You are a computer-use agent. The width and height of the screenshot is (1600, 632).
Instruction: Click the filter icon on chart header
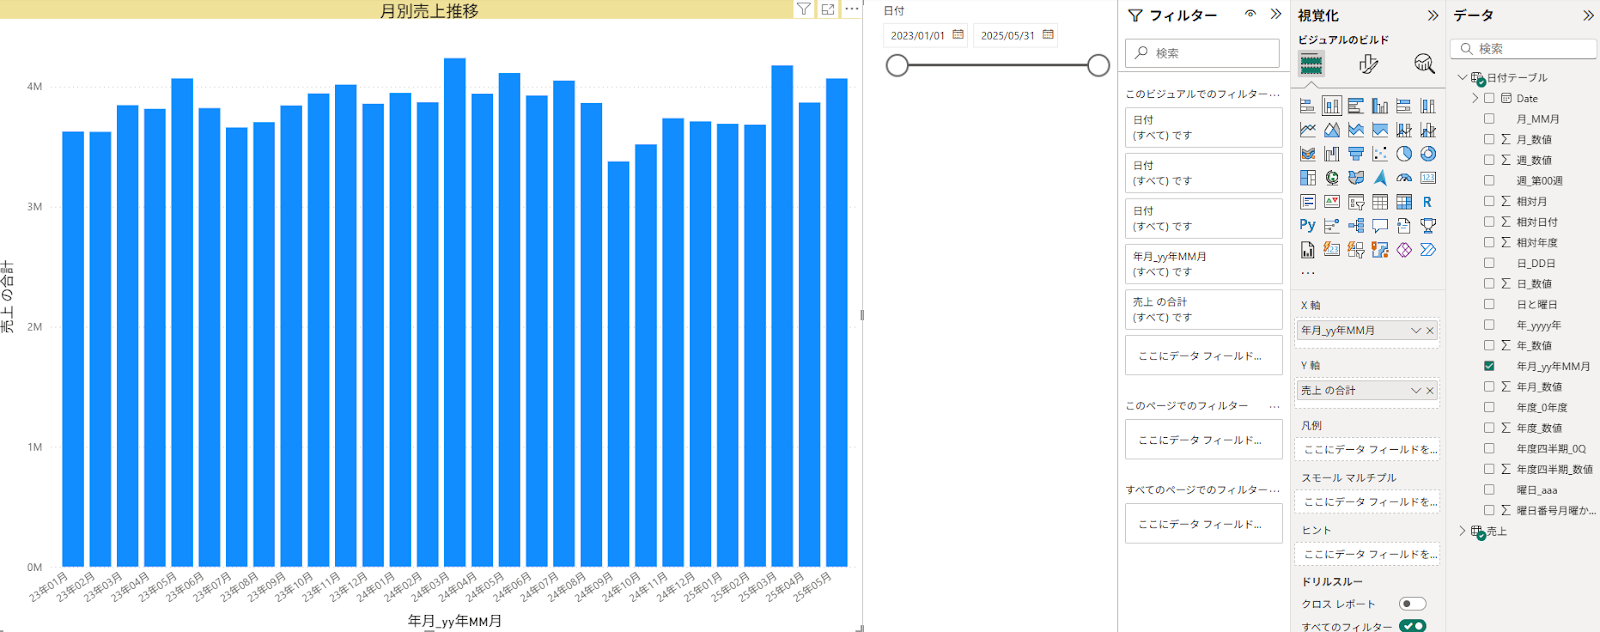click(x=804, y=9)
